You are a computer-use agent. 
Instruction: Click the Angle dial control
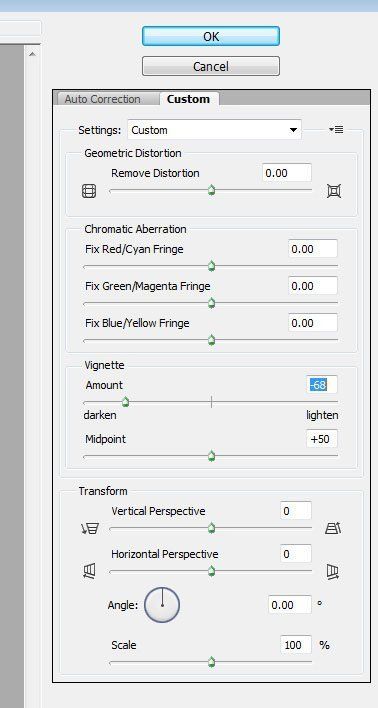(x=162, y=605)
